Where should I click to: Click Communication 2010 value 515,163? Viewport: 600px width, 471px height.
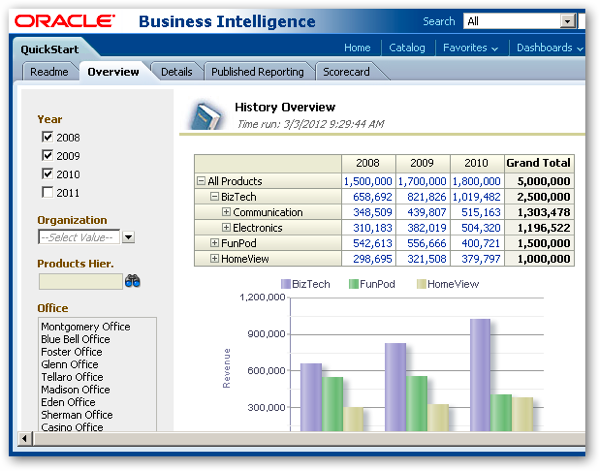click(481, 212)
